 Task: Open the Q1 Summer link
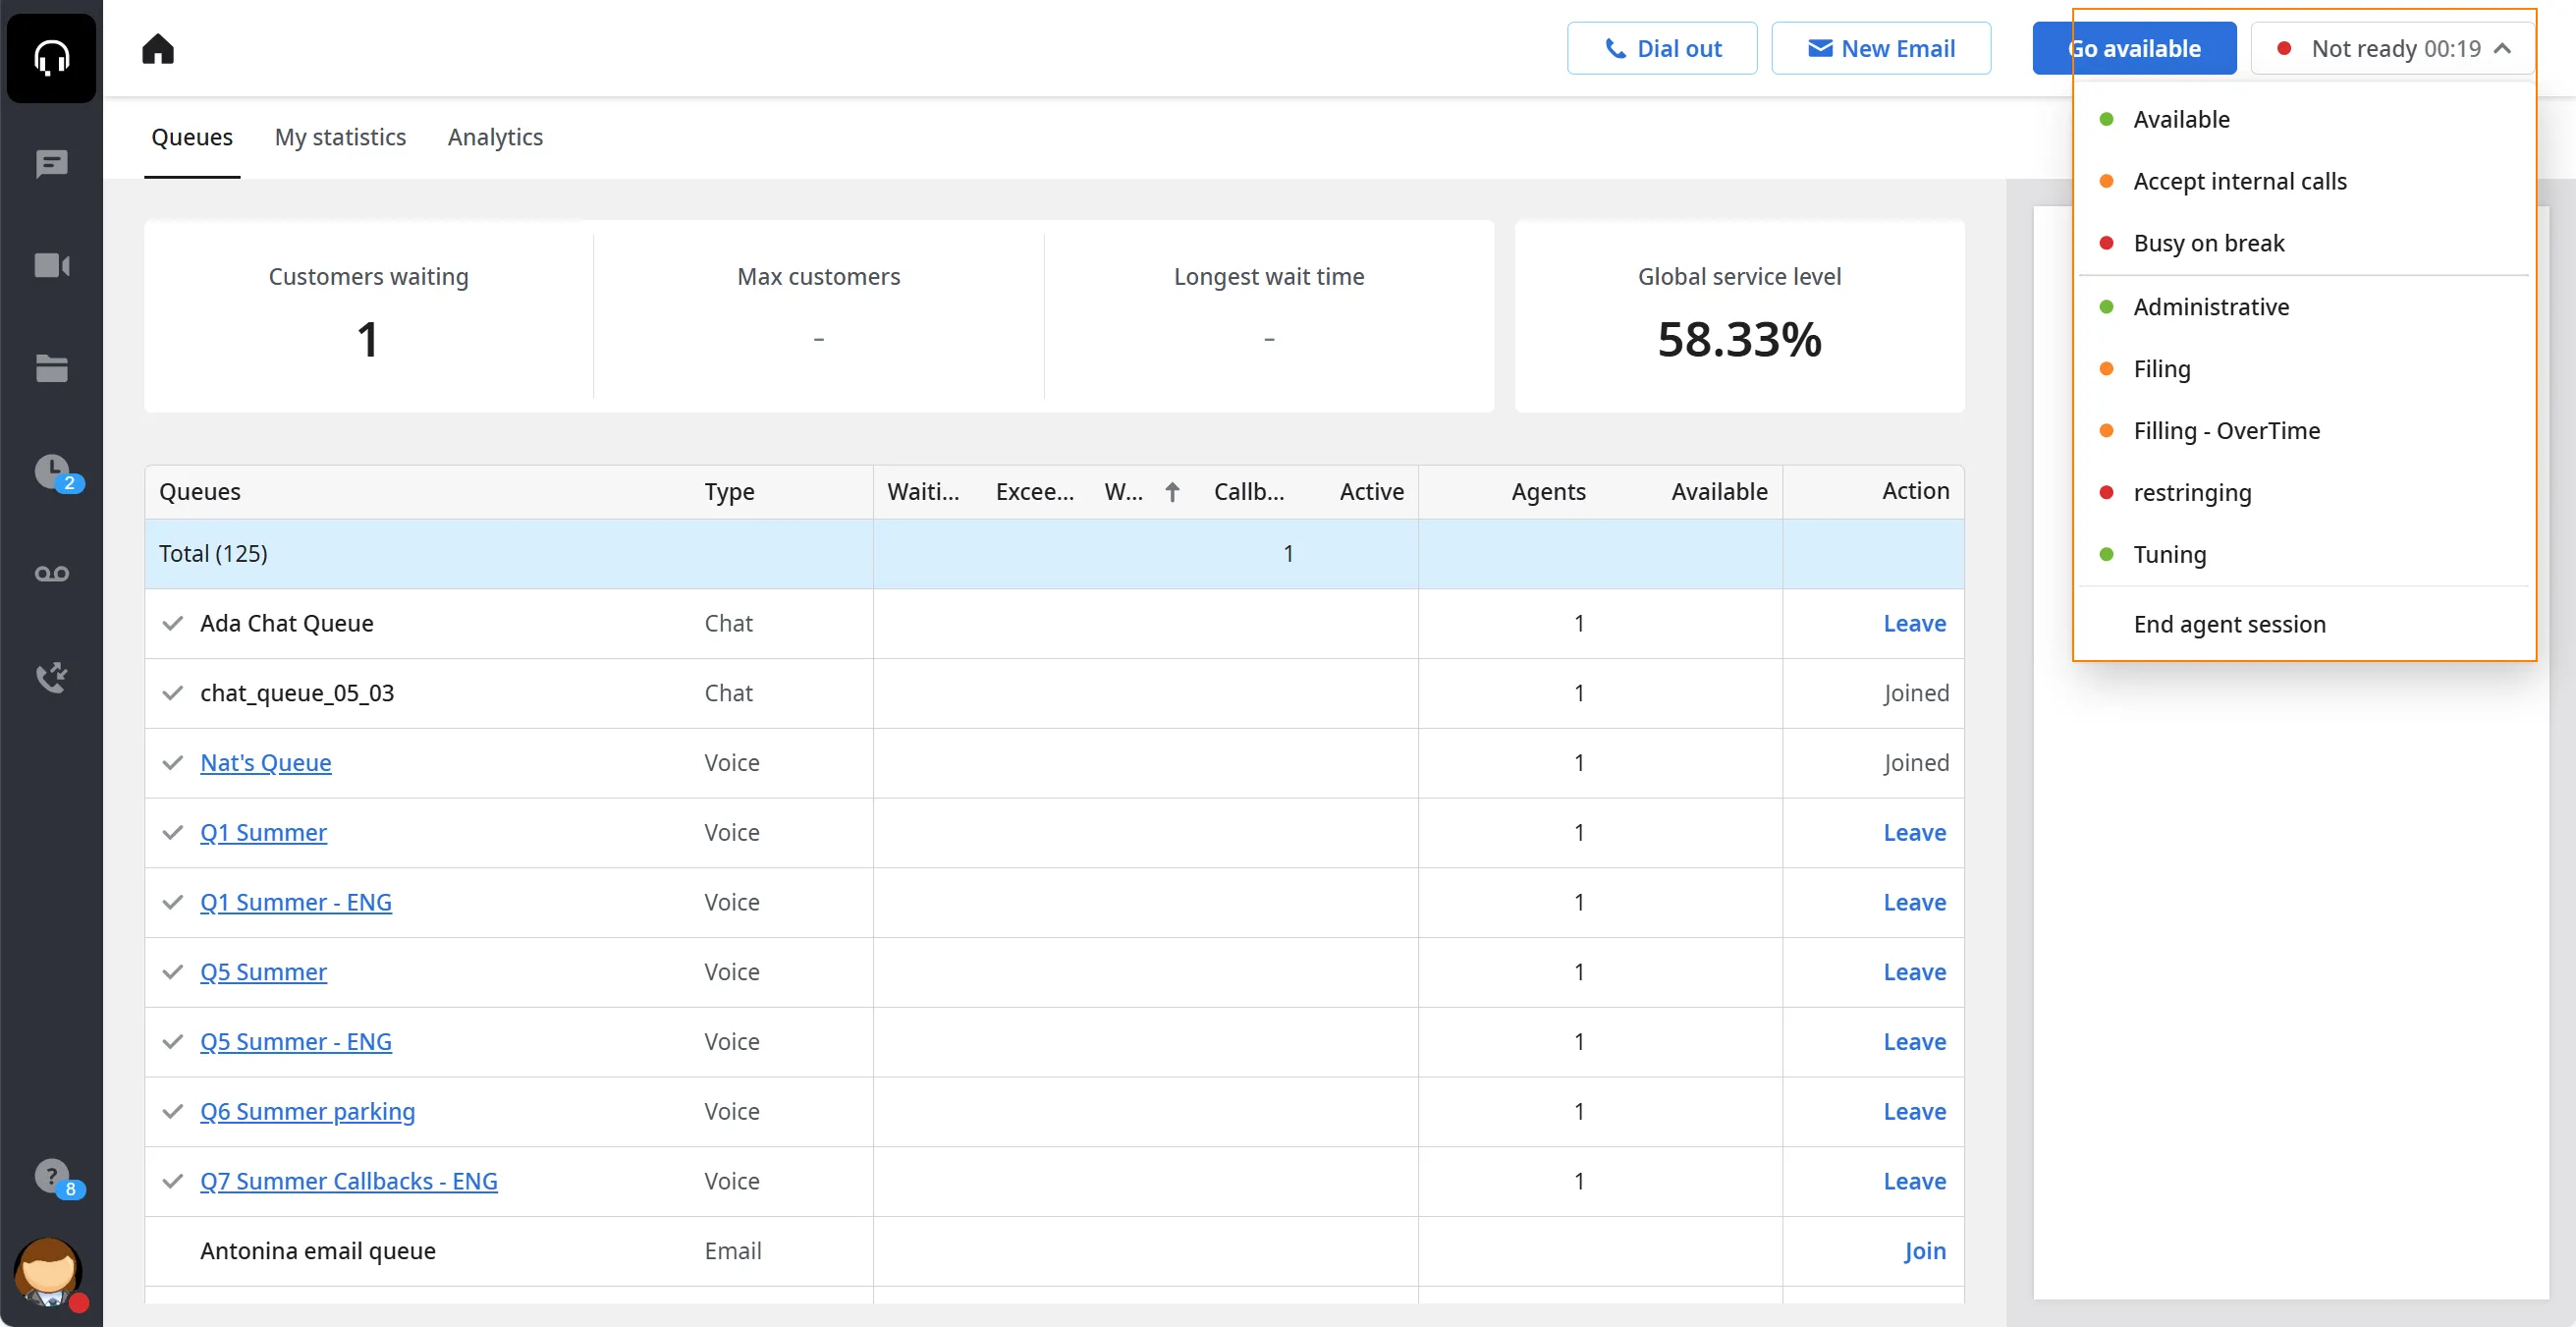pos(263,832)
